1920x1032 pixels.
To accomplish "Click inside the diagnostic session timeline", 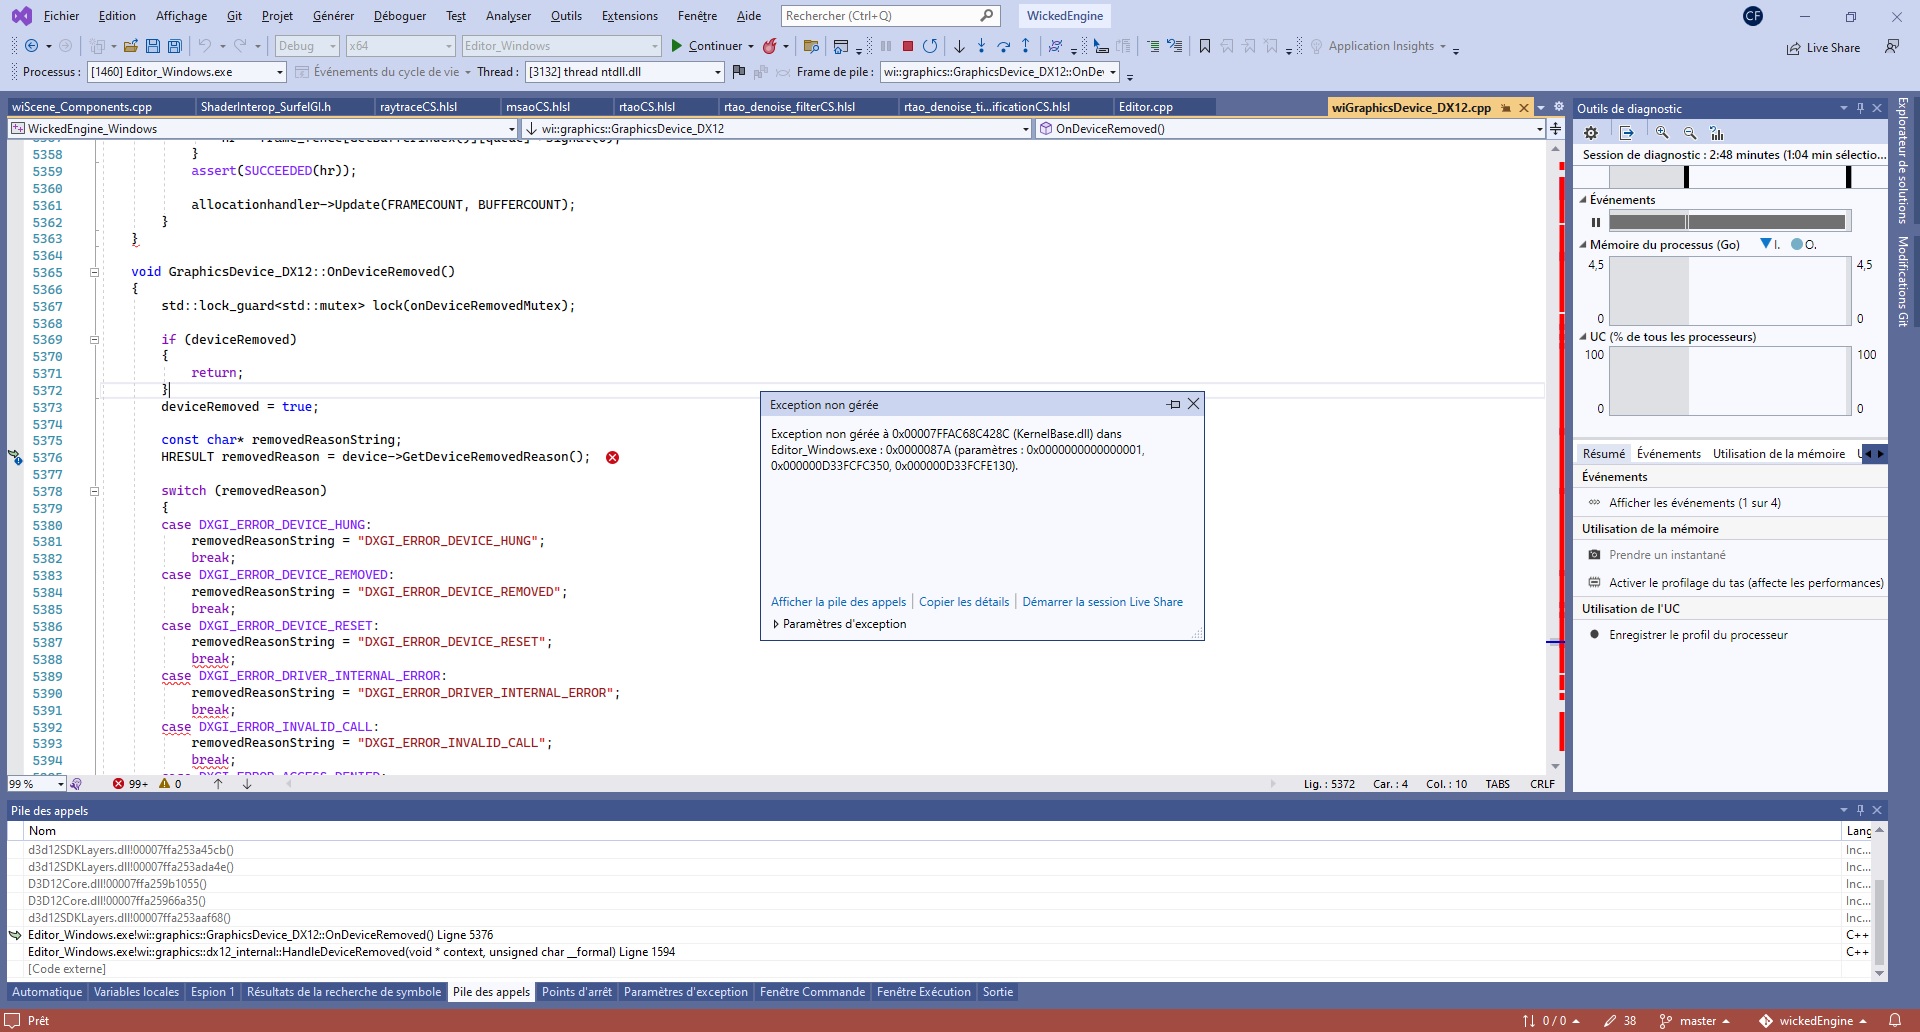I will pos(1730,177).
